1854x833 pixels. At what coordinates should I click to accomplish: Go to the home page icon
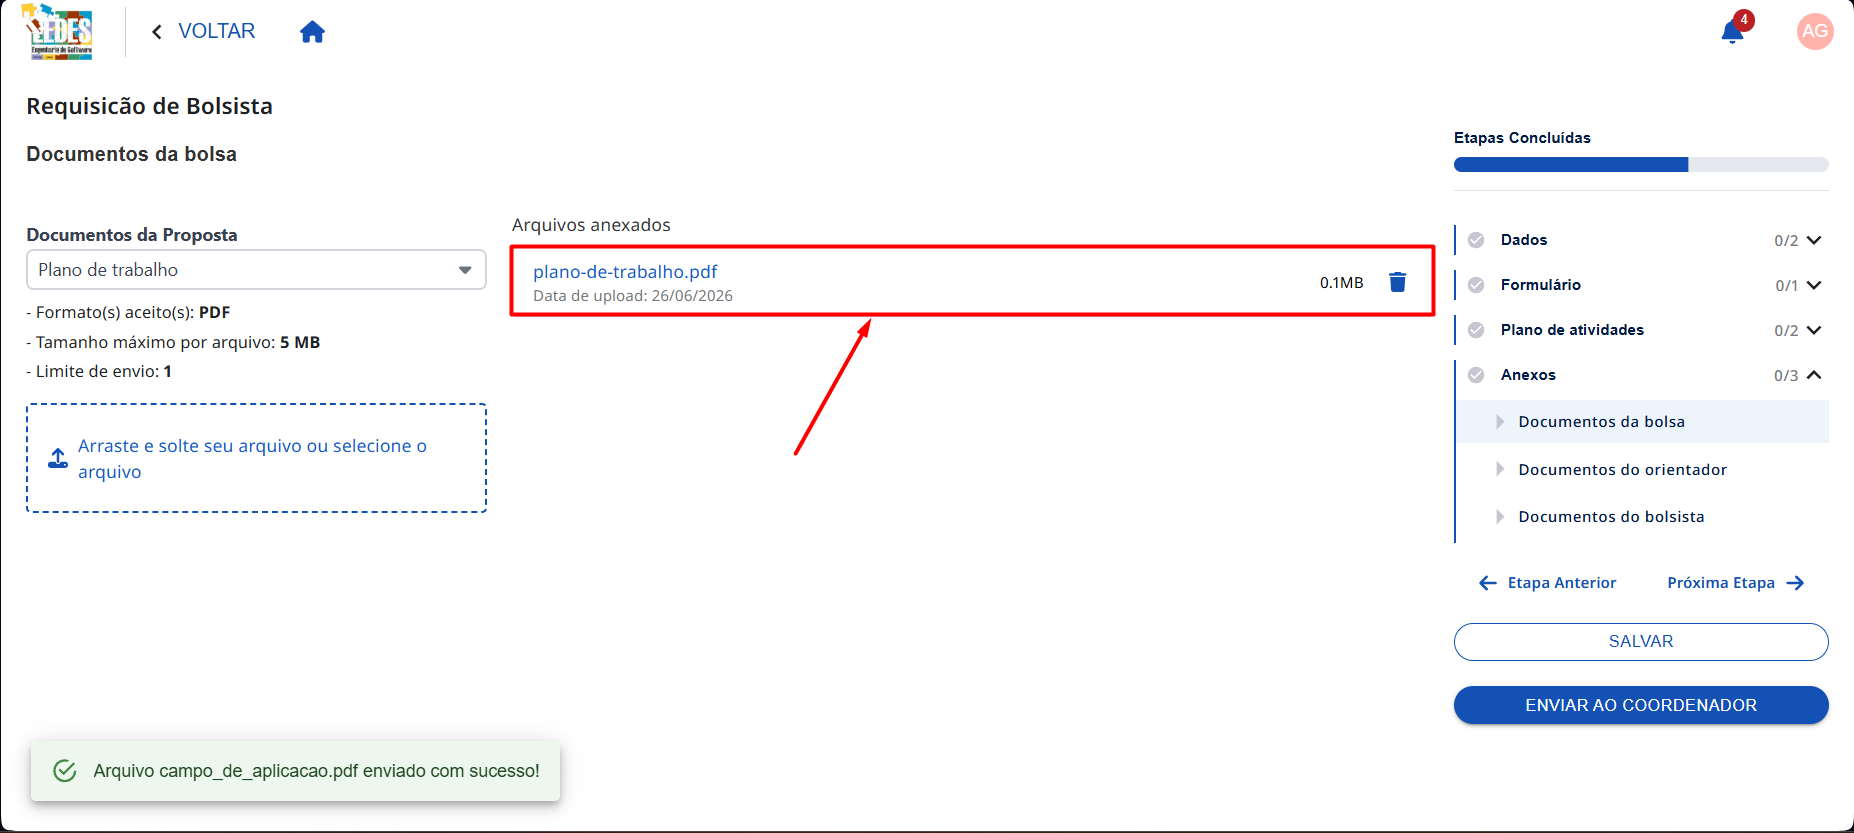pyautogui.click(x=313, y=32)
